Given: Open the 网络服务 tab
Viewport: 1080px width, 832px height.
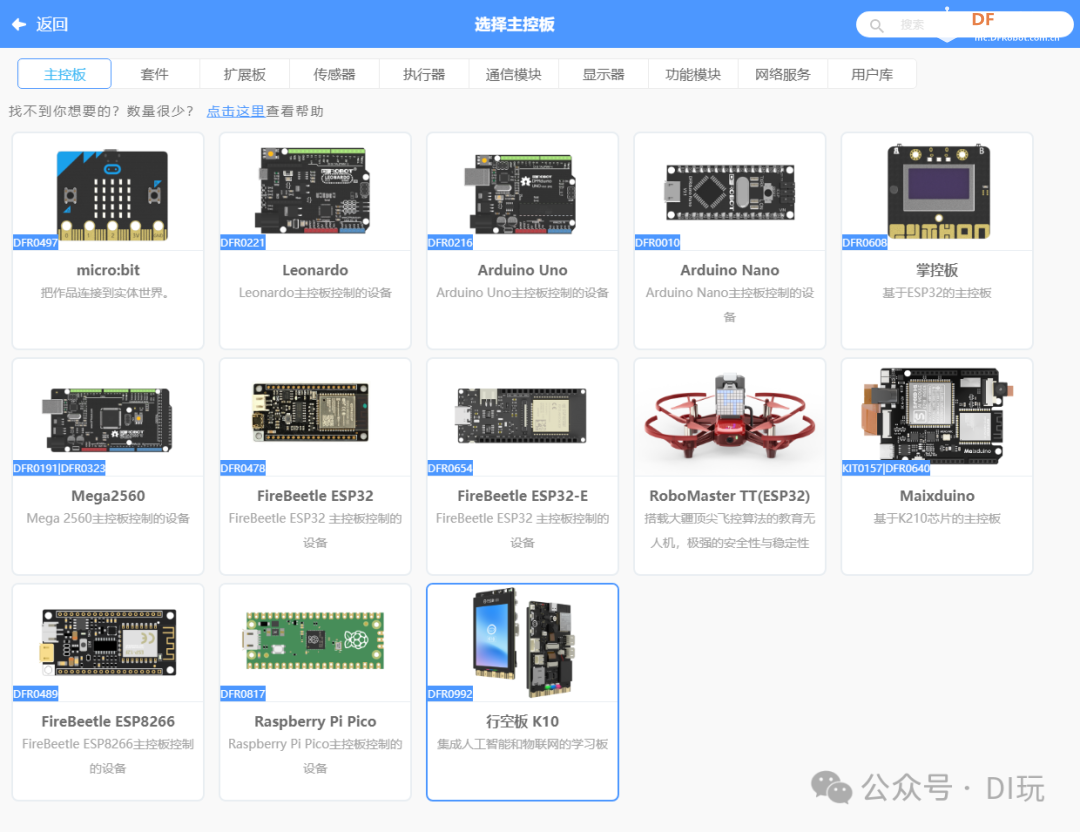Looking at the screenshot, I should point(782,74).
